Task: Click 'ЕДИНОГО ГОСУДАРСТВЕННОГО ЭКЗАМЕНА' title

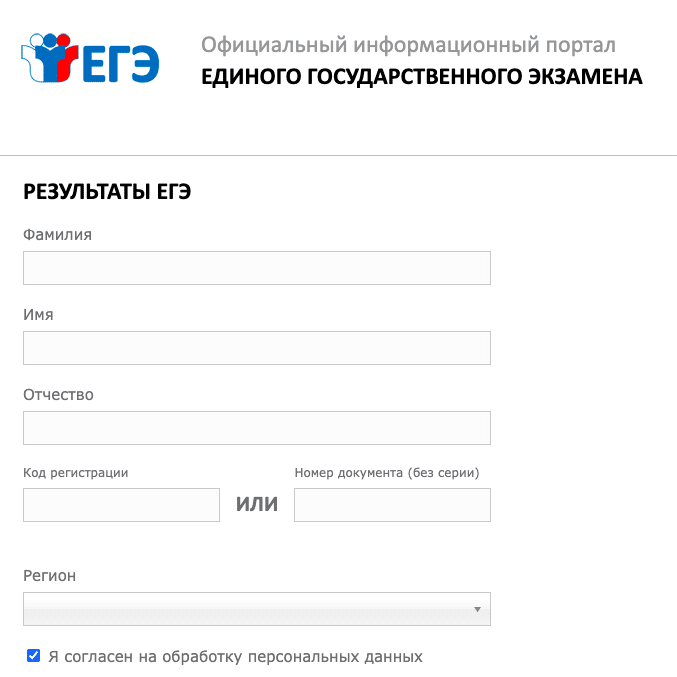Action: (422, 77)
